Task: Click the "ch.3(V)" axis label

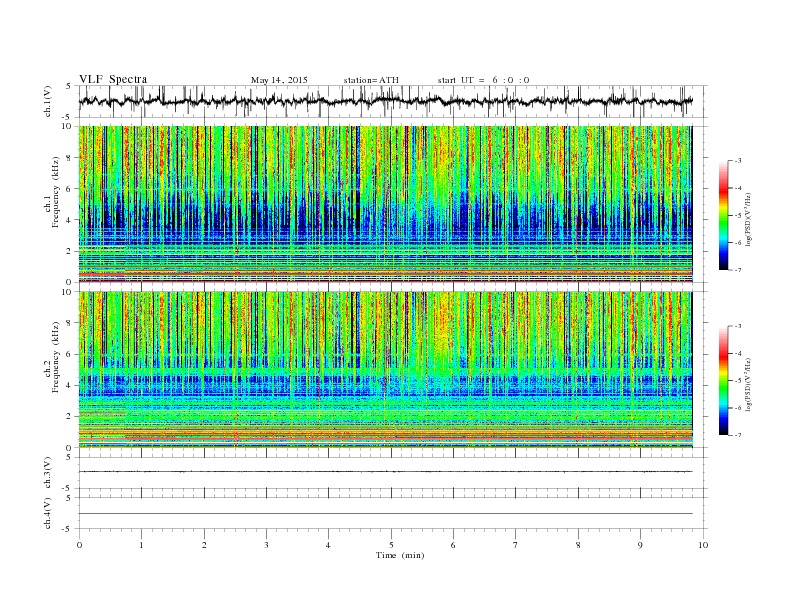Action: [47, 472]
